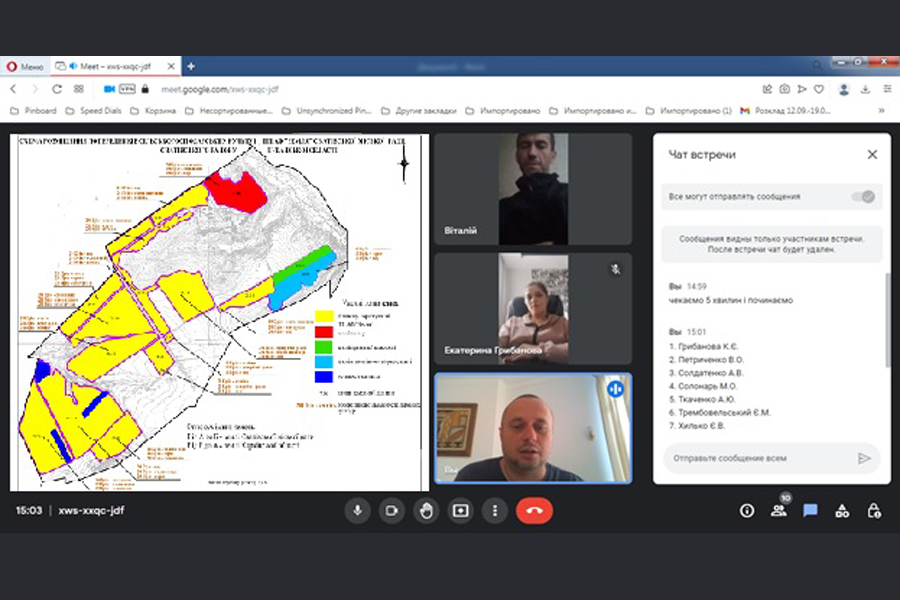The height and width of the screenshot is (600, 900).
Task: Open the Pinboard bookmarks folder
Action: [x=34, y=111]
